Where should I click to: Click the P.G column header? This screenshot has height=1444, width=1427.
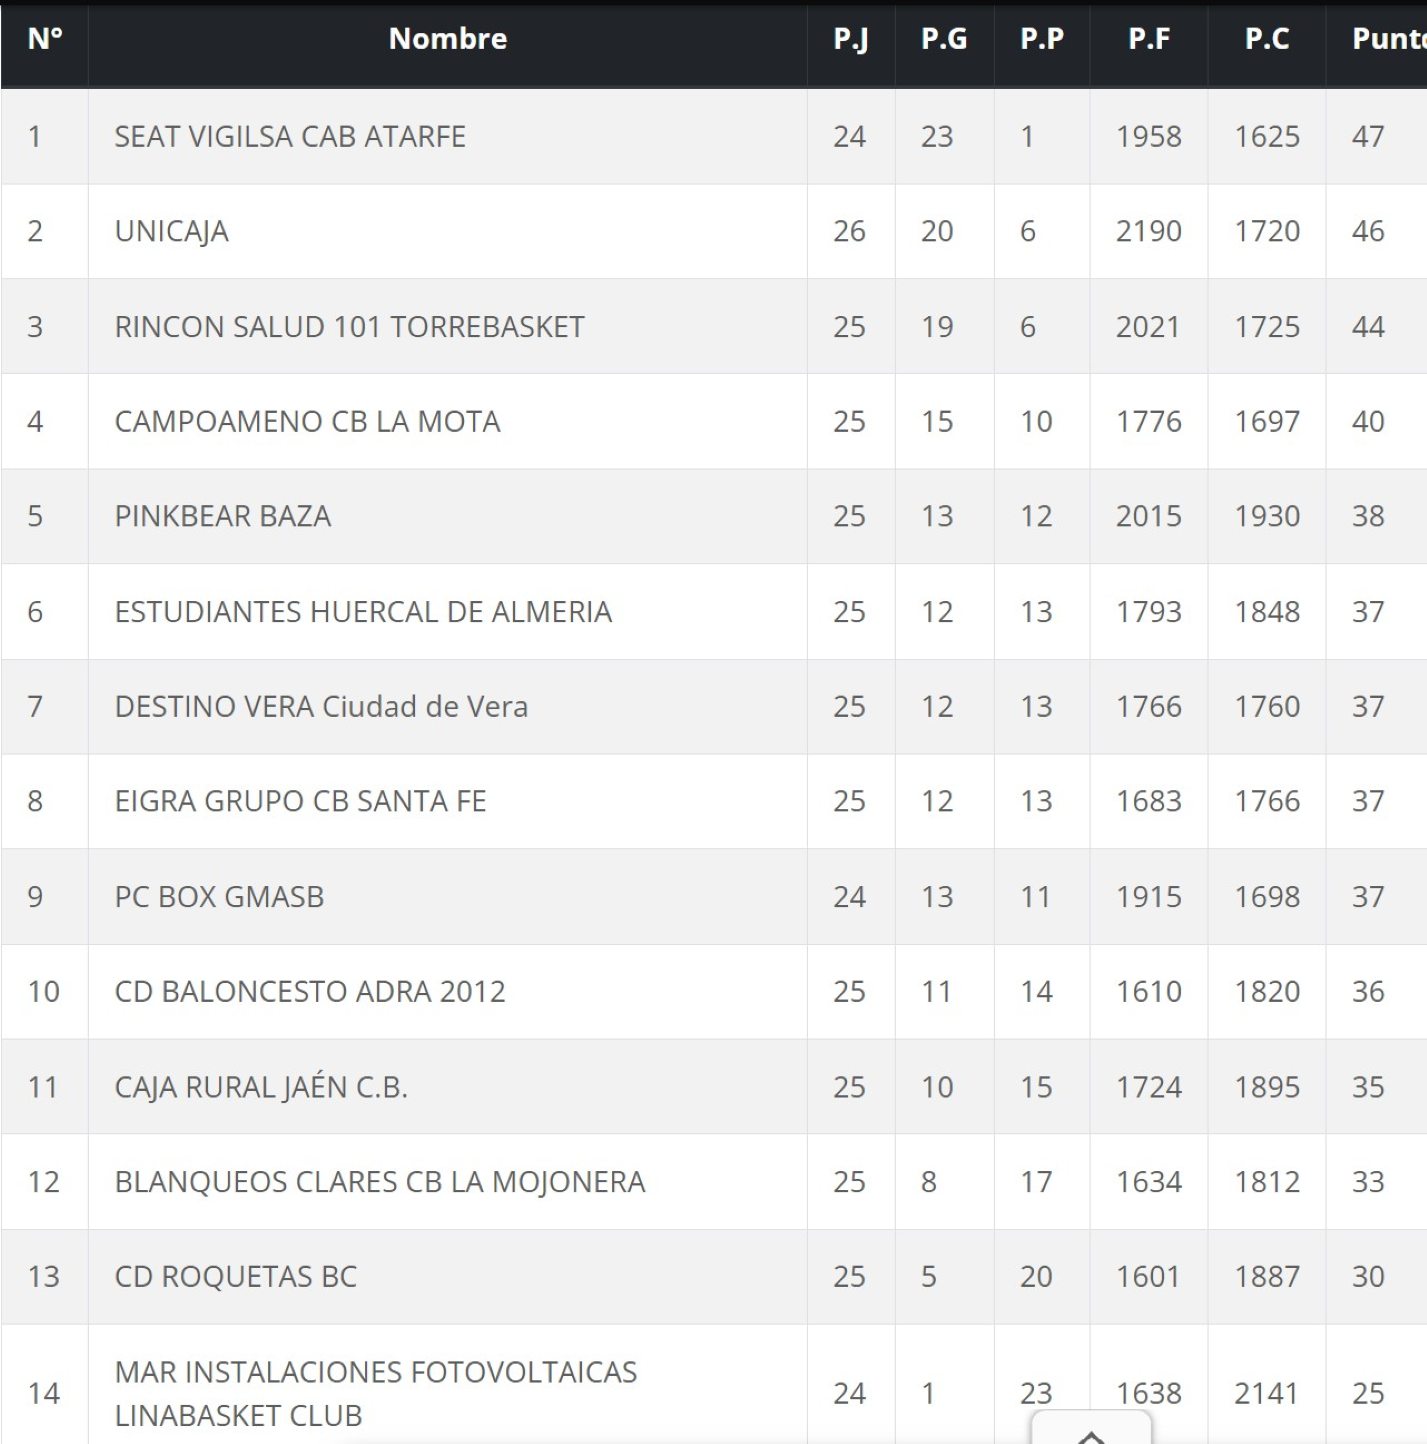coord(944,39)
